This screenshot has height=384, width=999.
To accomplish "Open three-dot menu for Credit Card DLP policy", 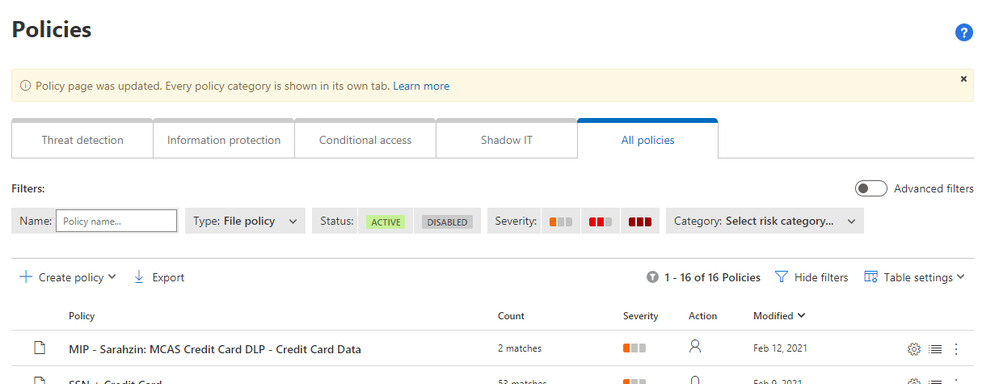I will (956, 349).
